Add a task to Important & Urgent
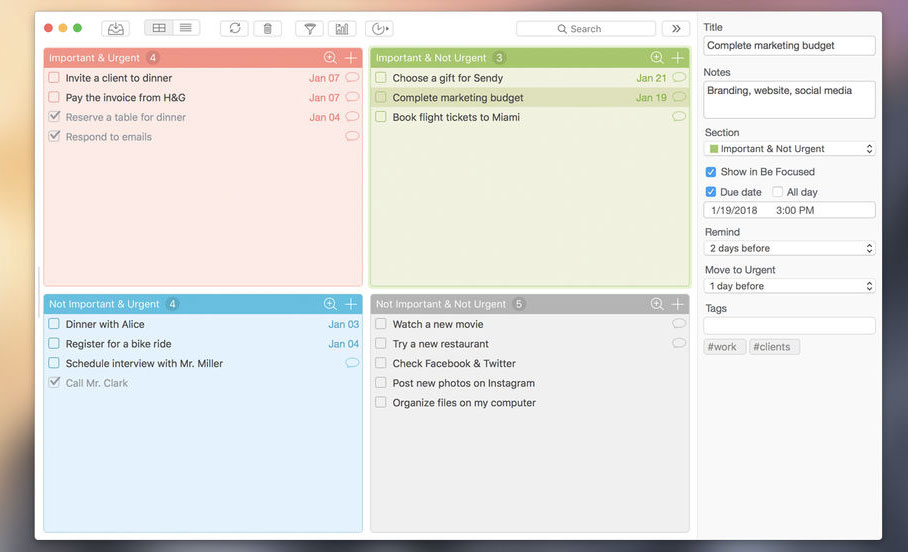This screenshot has width=908, height=552. (351, 57)
